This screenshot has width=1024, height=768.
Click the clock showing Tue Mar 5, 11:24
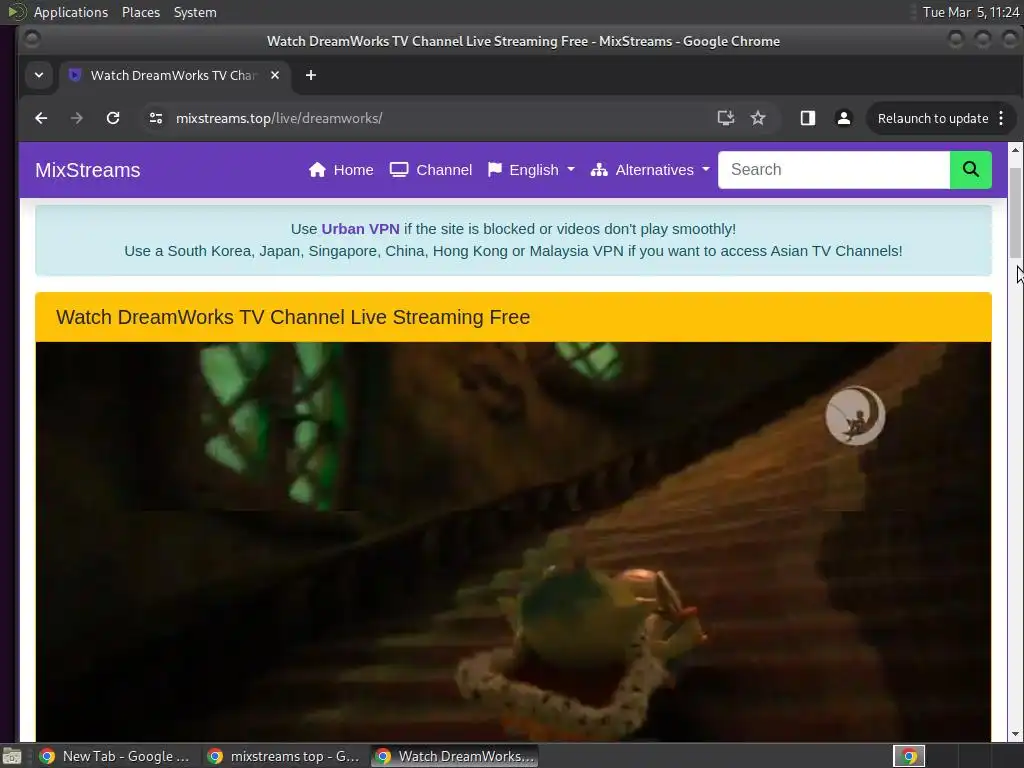click(970, 12)
